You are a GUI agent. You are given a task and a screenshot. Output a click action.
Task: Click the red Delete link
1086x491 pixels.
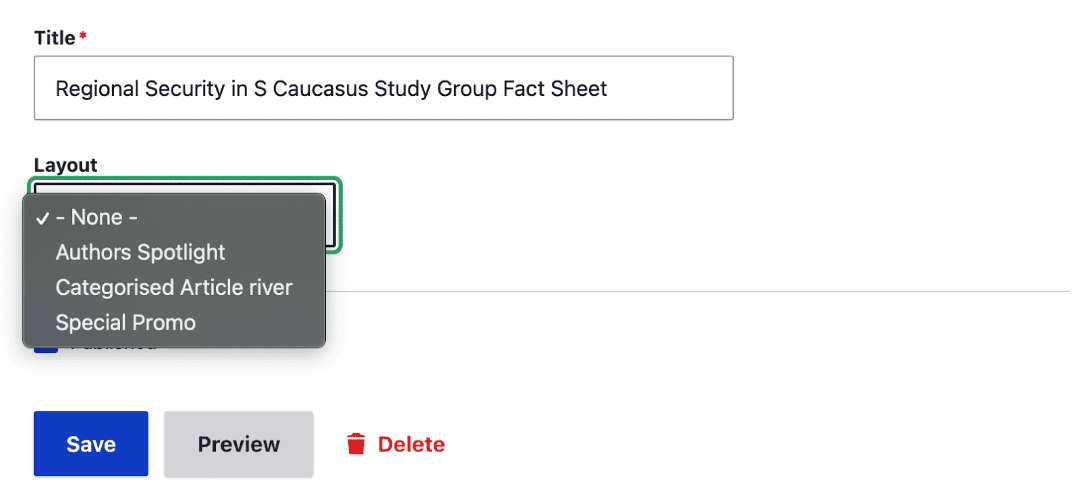pos(411,444)
